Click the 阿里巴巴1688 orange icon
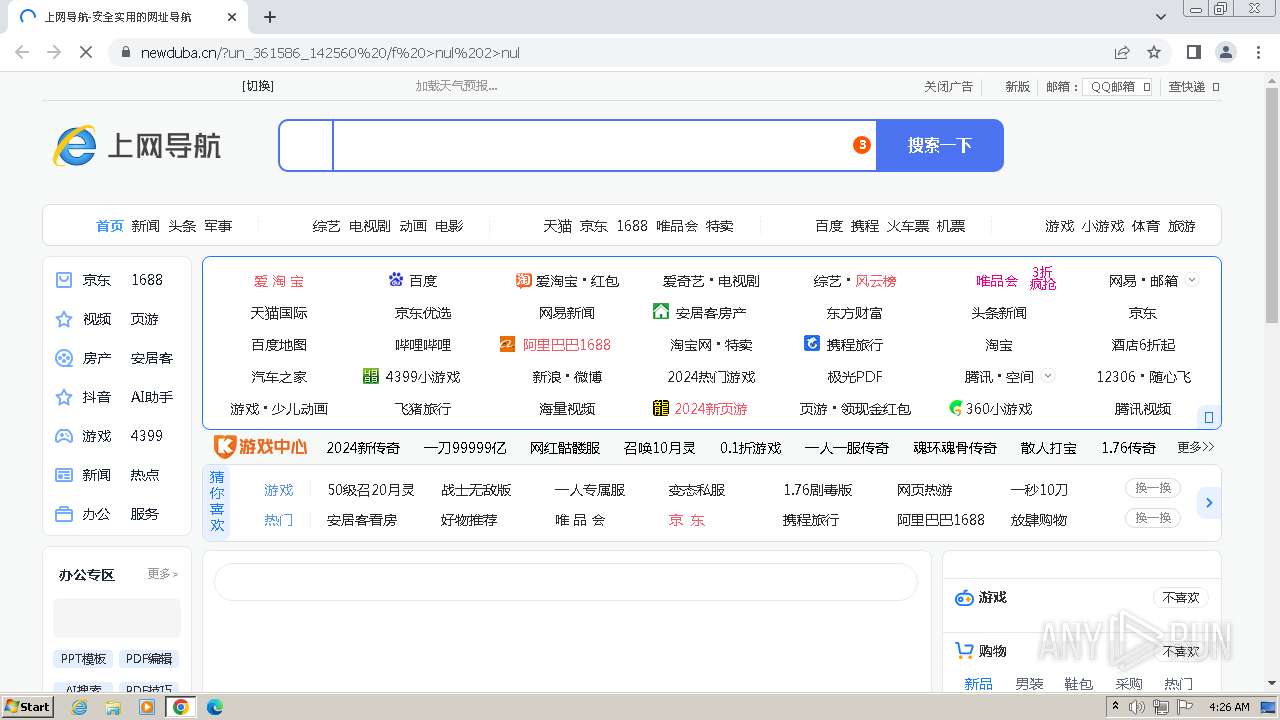1280x720 pixels. (x=507, y=344)
